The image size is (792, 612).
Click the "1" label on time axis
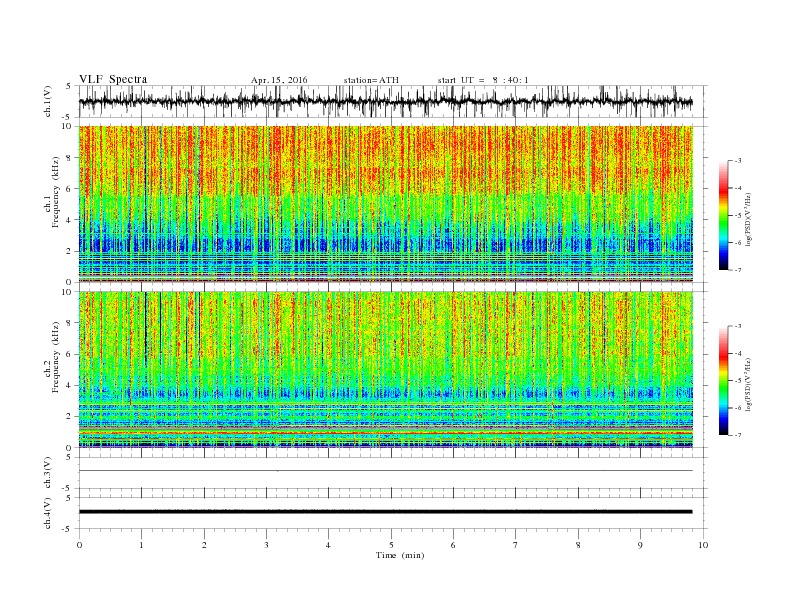tap(141, 545)
